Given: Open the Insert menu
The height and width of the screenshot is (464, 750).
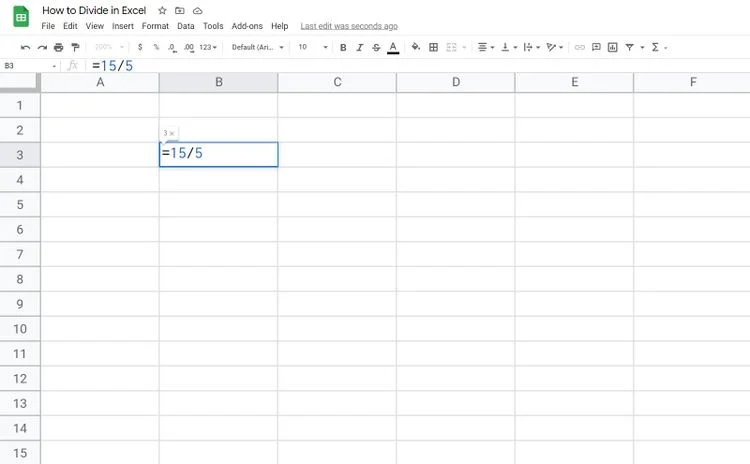Looking at the screenshot, I should pyautogui.click(x=123, y=26).
